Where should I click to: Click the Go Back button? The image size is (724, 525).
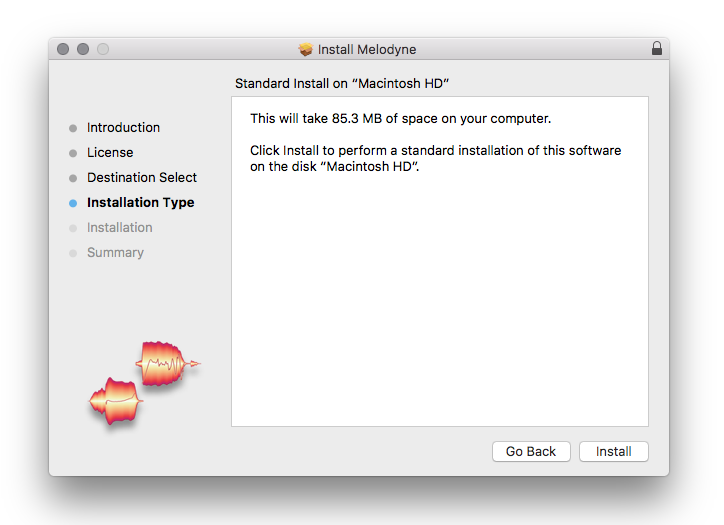click(x=531, y=451)
